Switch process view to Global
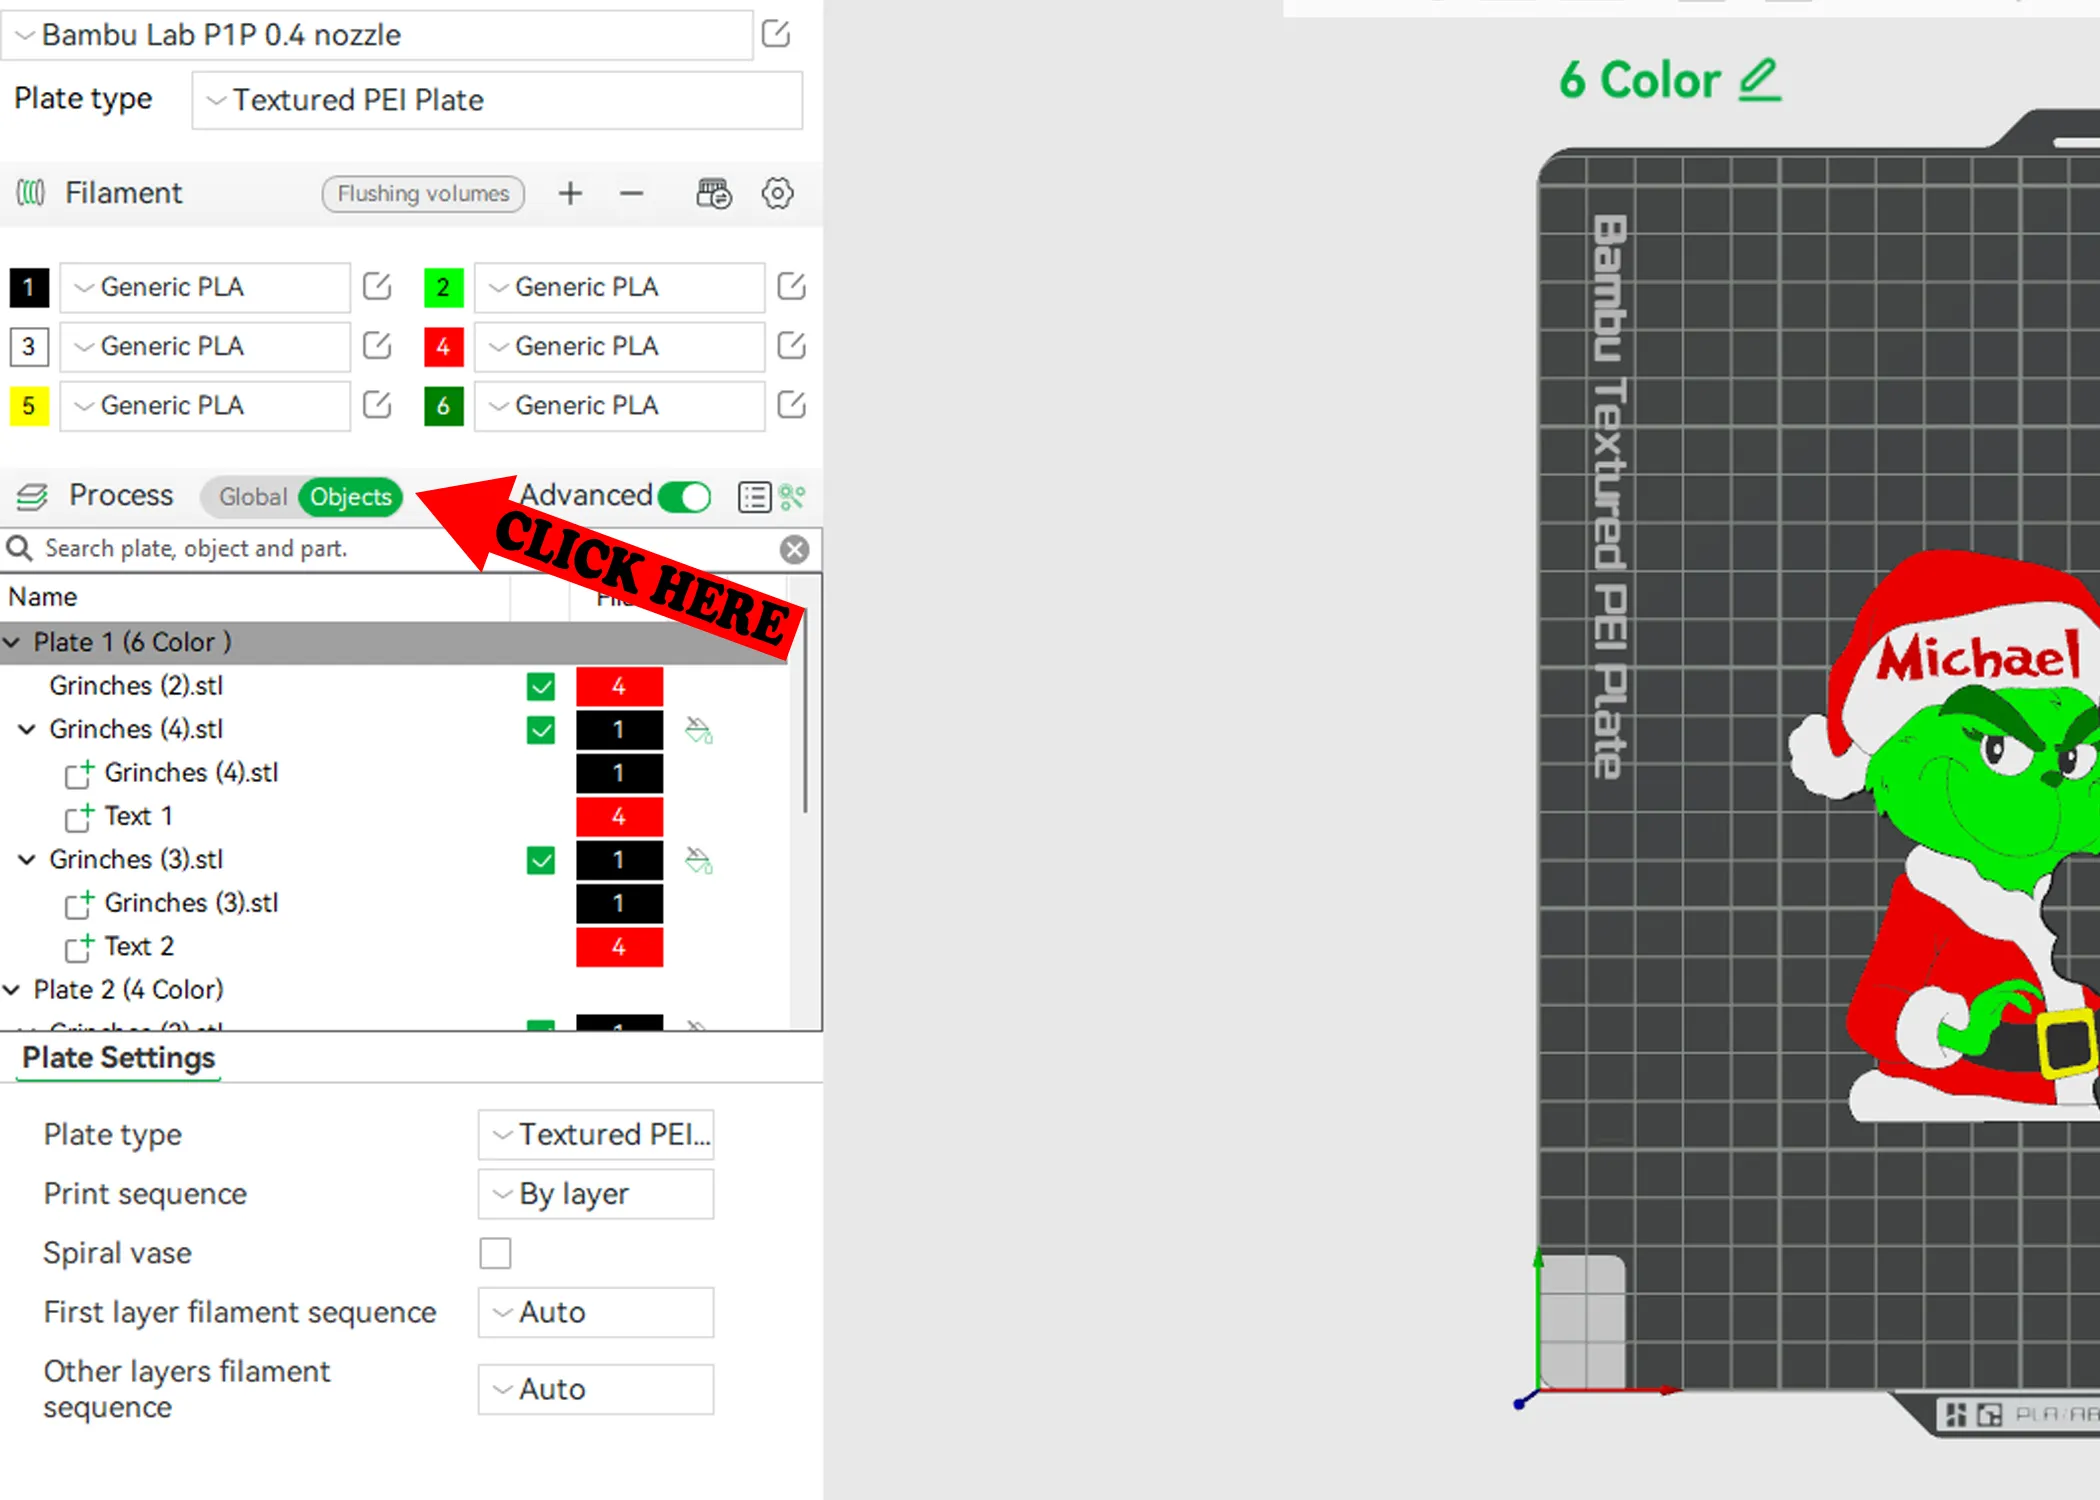The image size is (2100, 1500). tap(253, 497)
